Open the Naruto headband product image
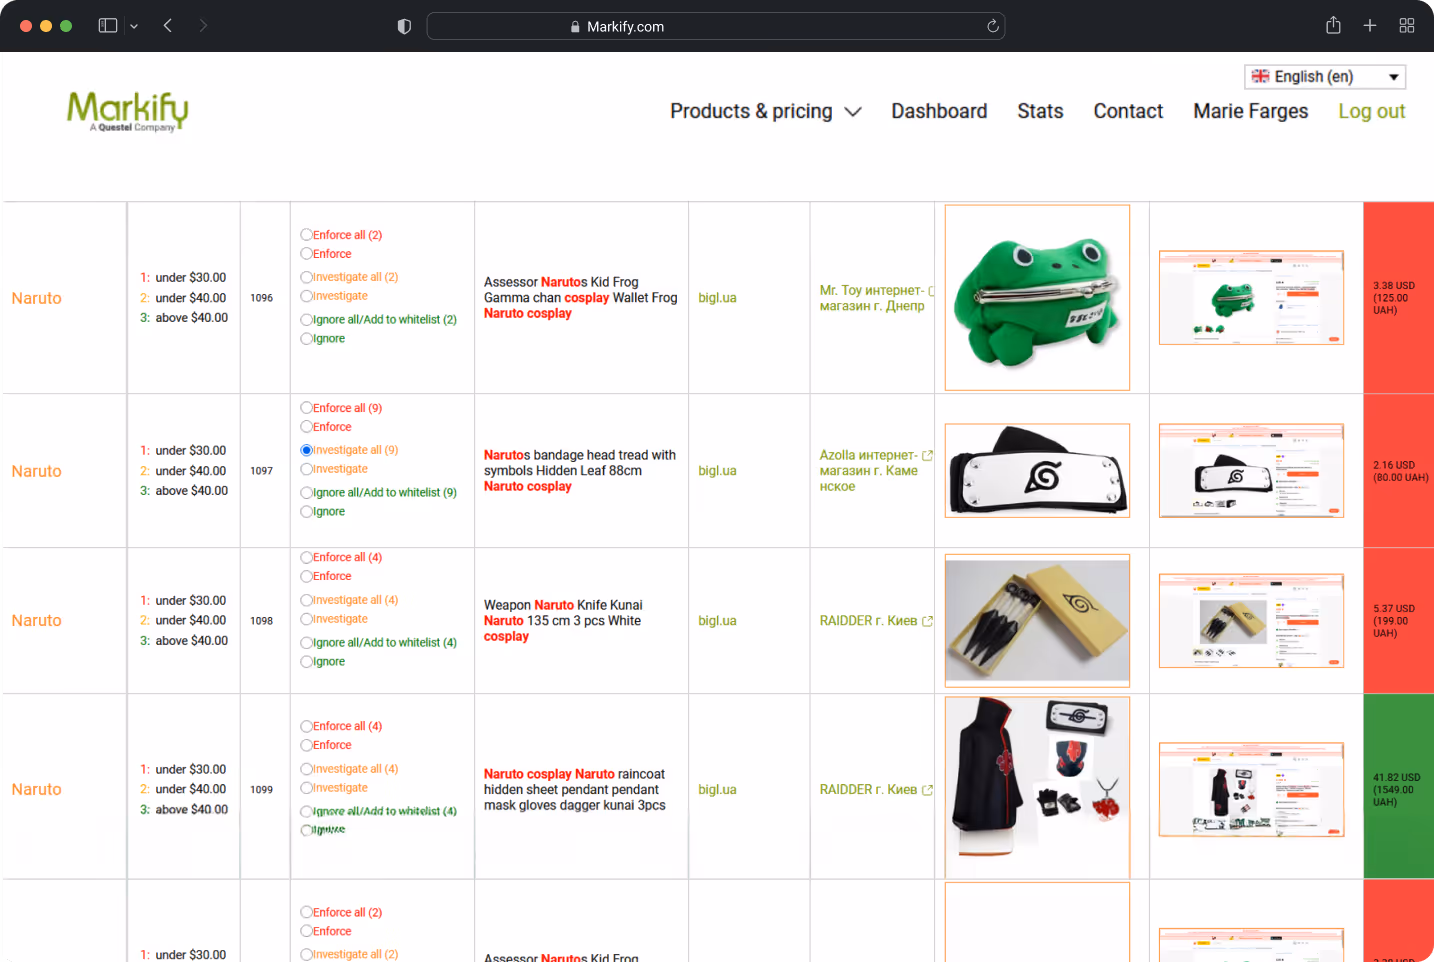1434x962 pixels. (x=1037, y=471)
